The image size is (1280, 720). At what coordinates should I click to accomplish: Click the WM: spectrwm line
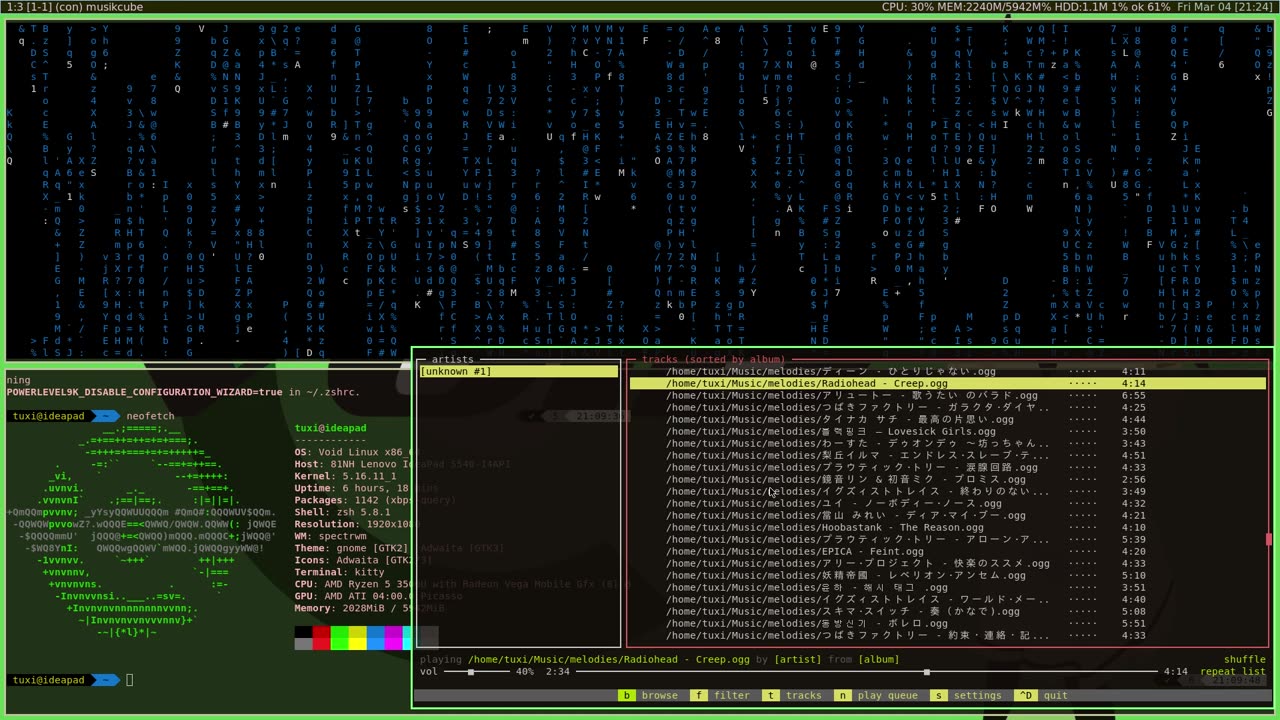click(x=333, y=536)
